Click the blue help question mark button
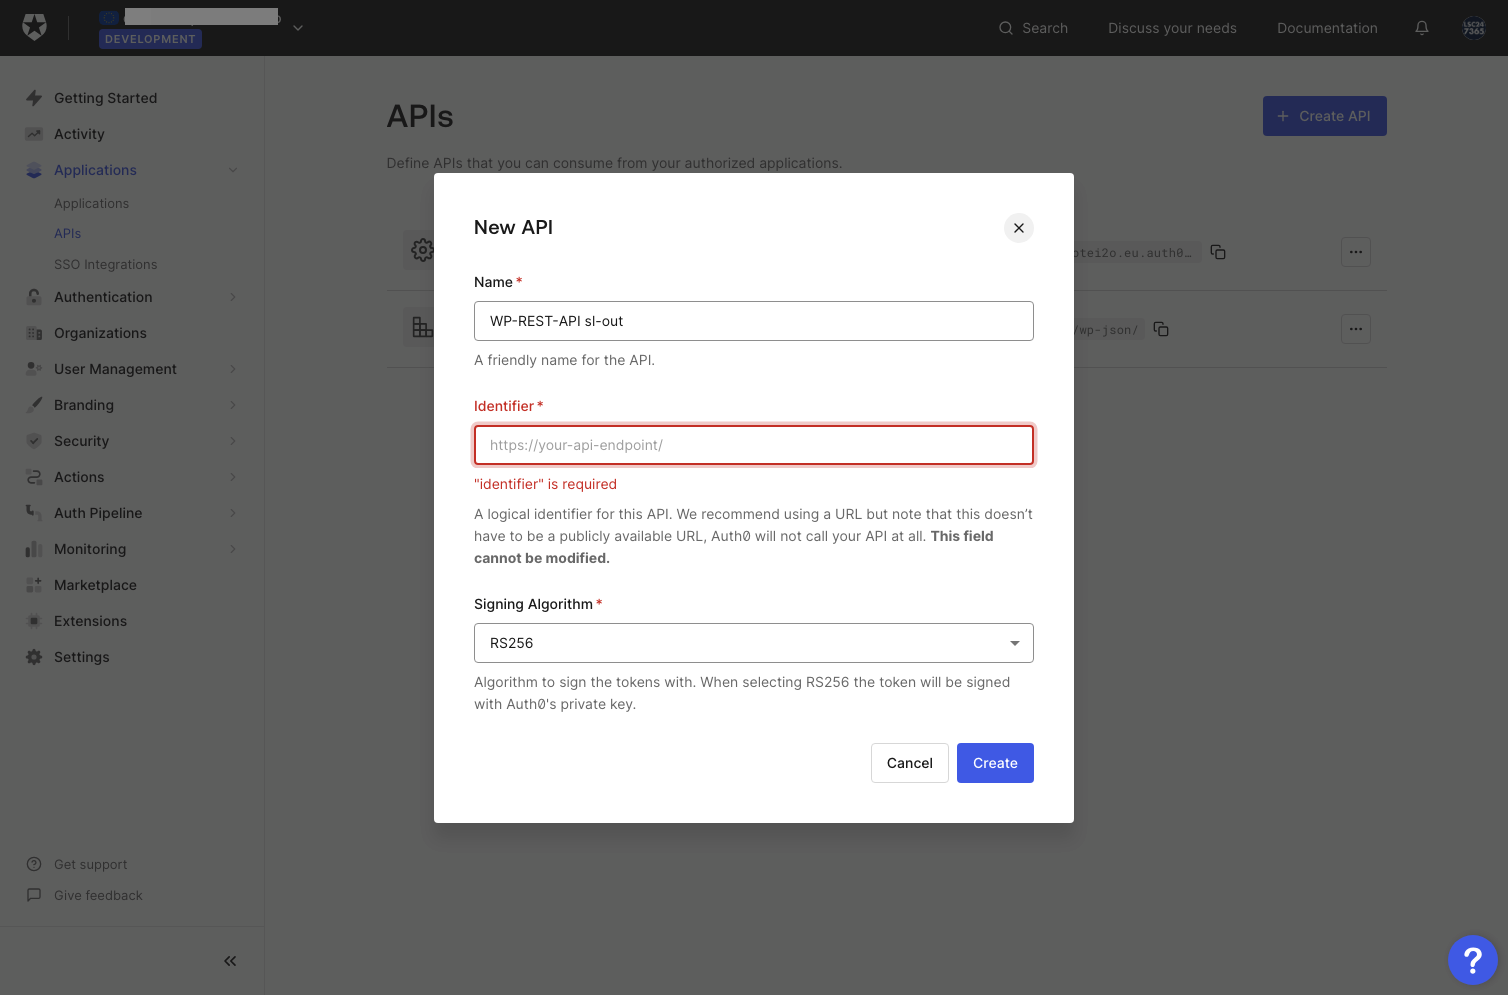1508x995 pixels. point(1472,960)
